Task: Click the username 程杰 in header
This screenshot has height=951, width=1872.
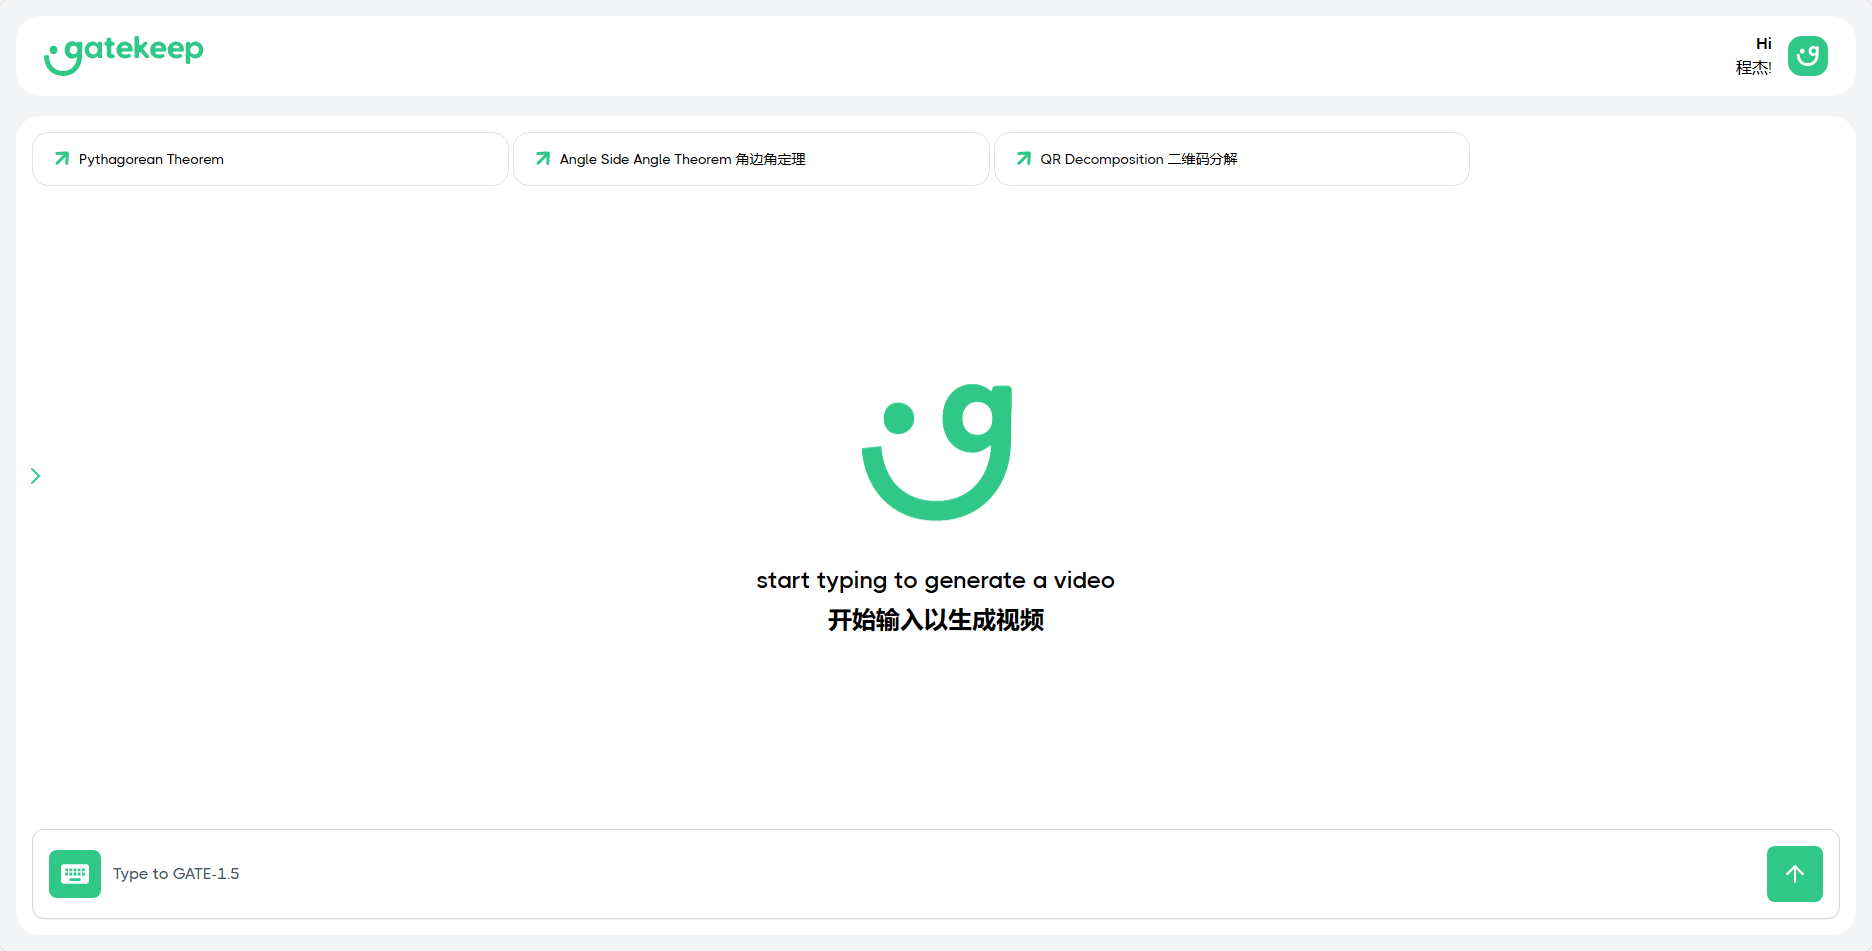Action: 1752,68
